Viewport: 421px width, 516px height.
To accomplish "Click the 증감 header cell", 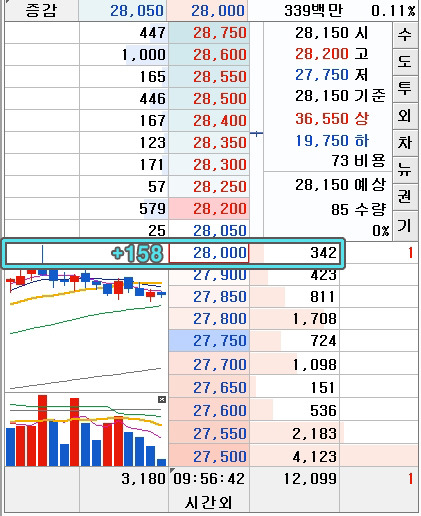I will [42, 11].
